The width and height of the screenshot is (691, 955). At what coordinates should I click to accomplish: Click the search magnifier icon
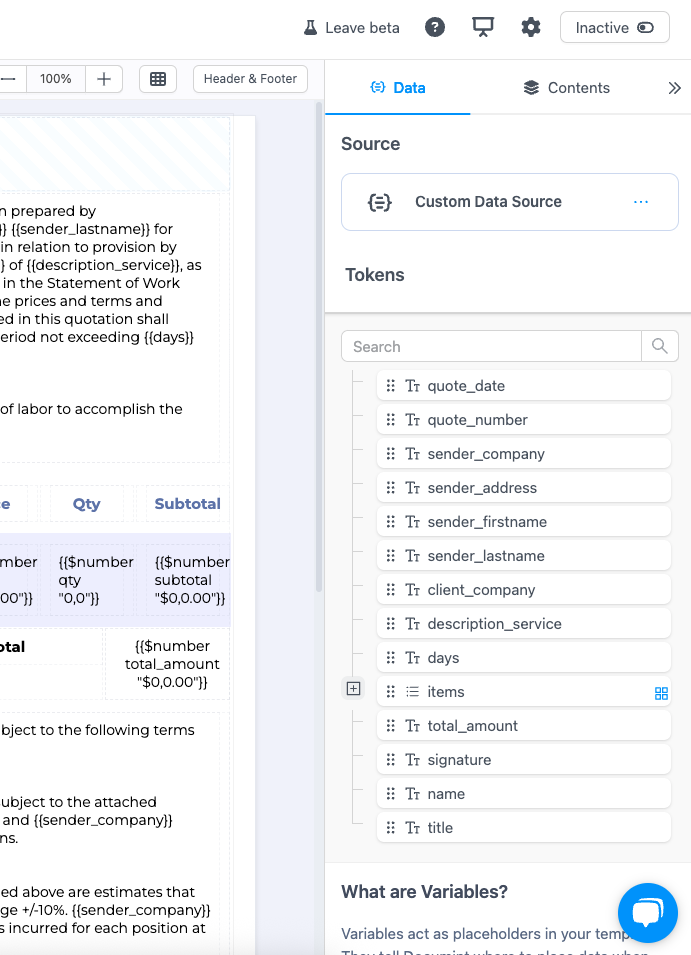[x=660, y=346]
